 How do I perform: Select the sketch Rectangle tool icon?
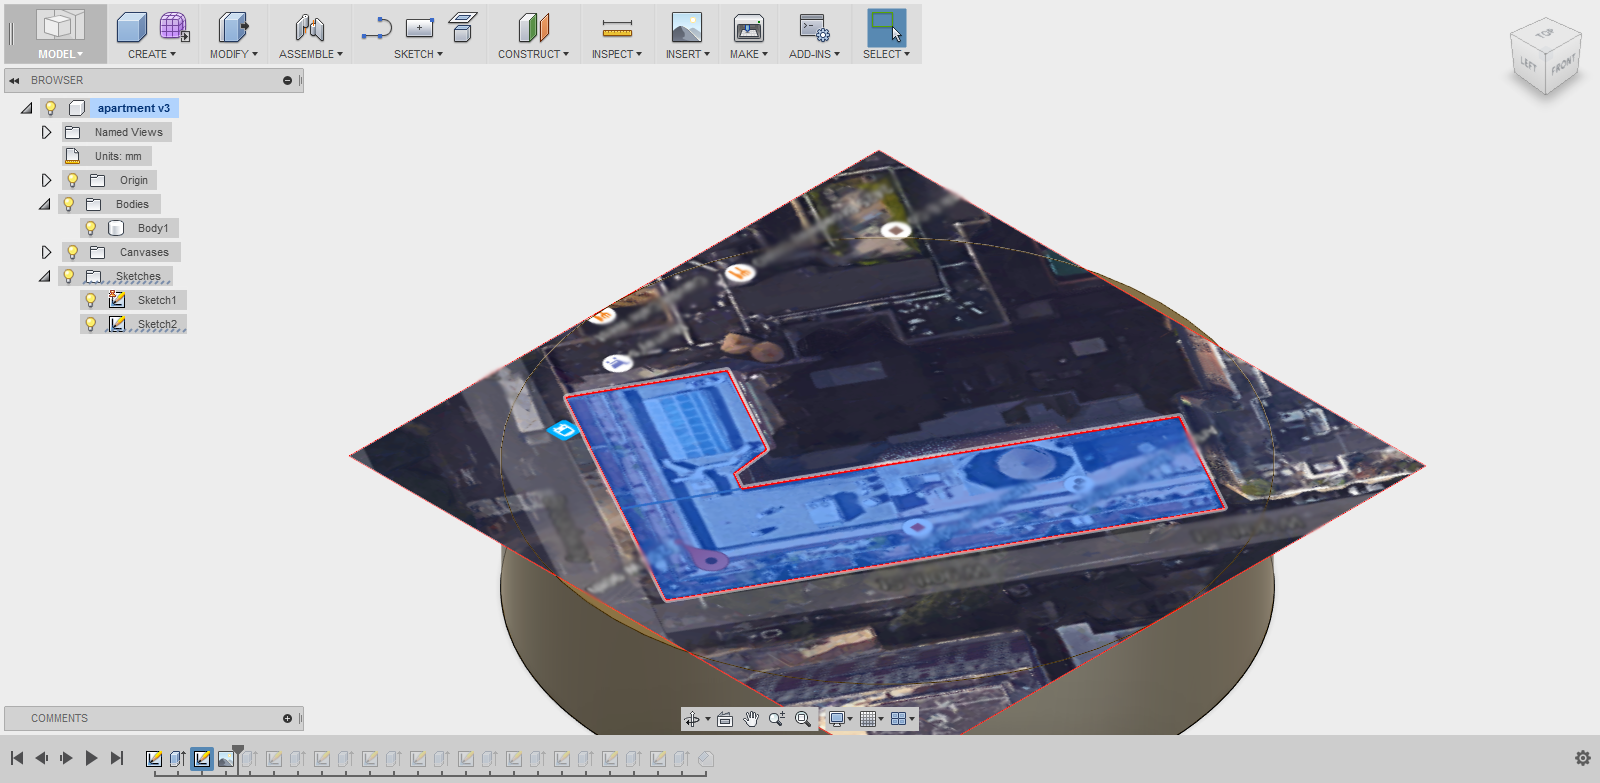click(419, 28)
